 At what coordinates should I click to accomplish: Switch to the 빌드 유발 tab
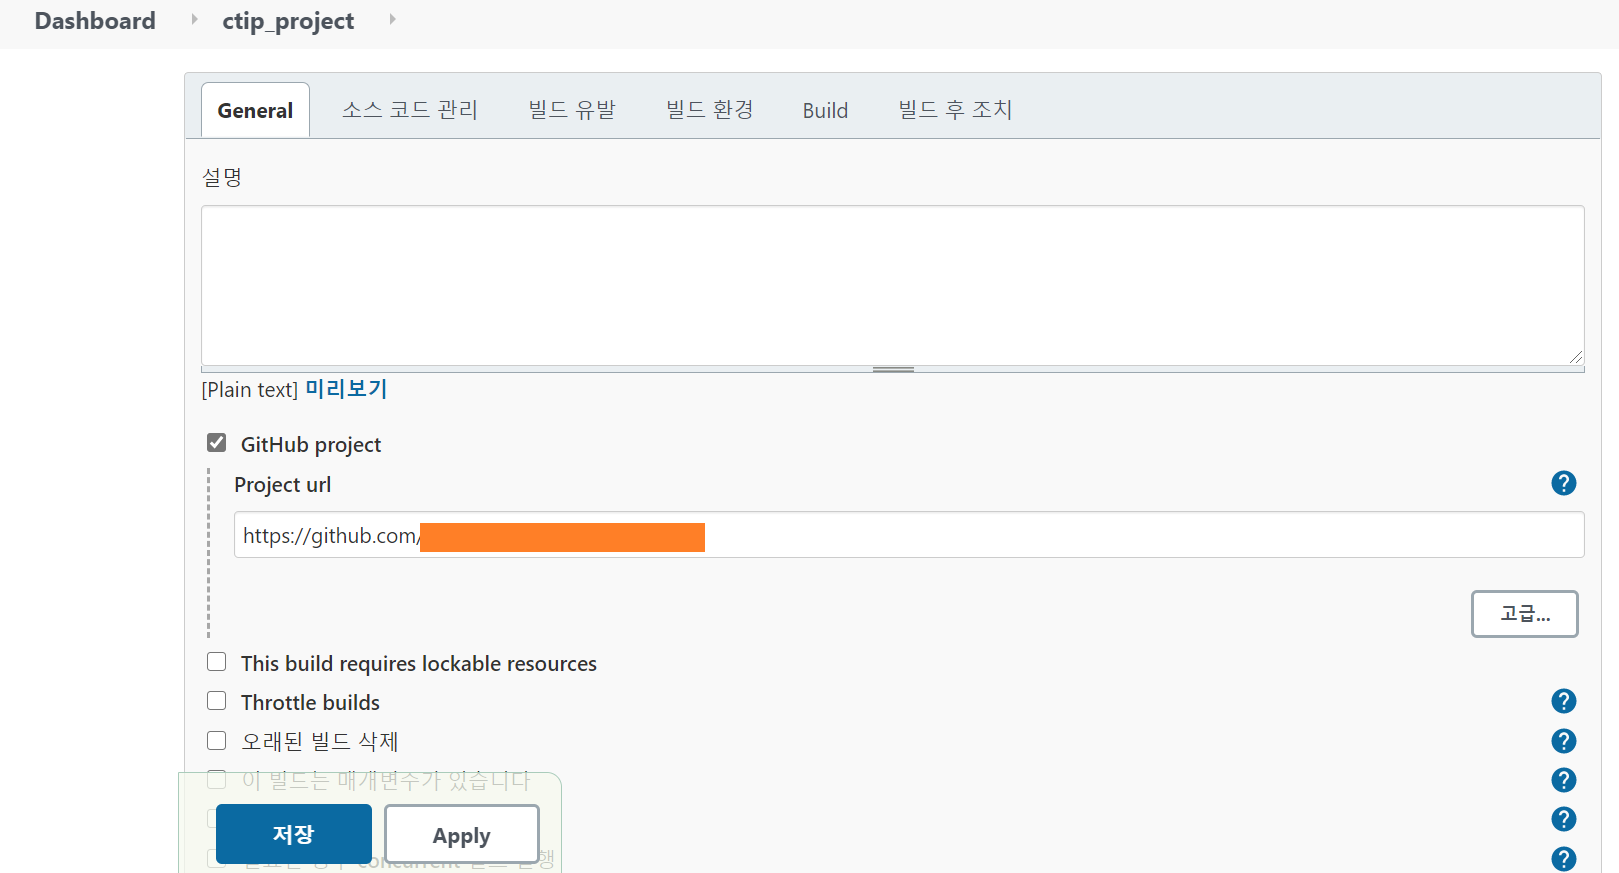pos(572,110)
